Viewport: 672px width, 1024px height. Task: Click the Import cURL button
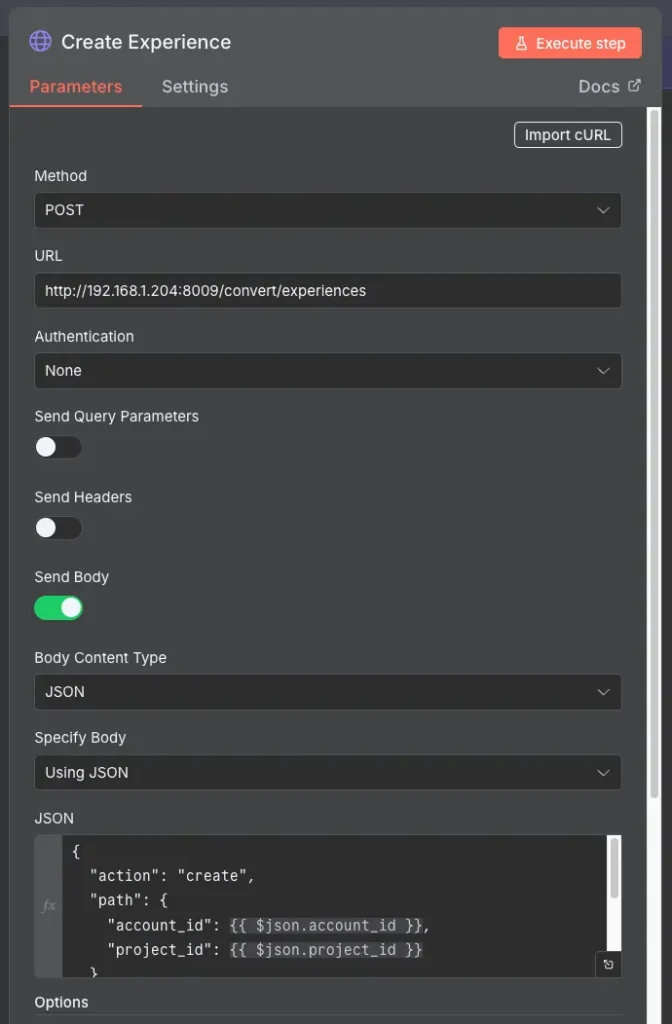[568, 135]
